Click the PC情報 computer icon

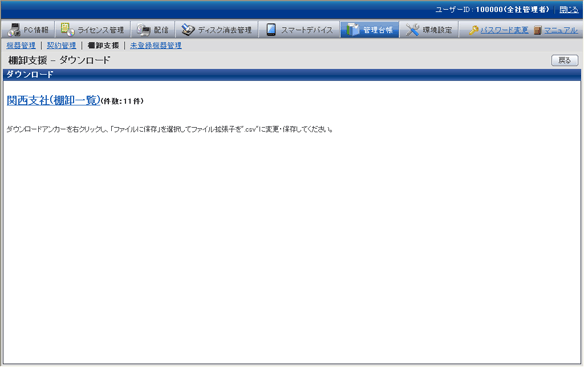[x=14, y=30]
